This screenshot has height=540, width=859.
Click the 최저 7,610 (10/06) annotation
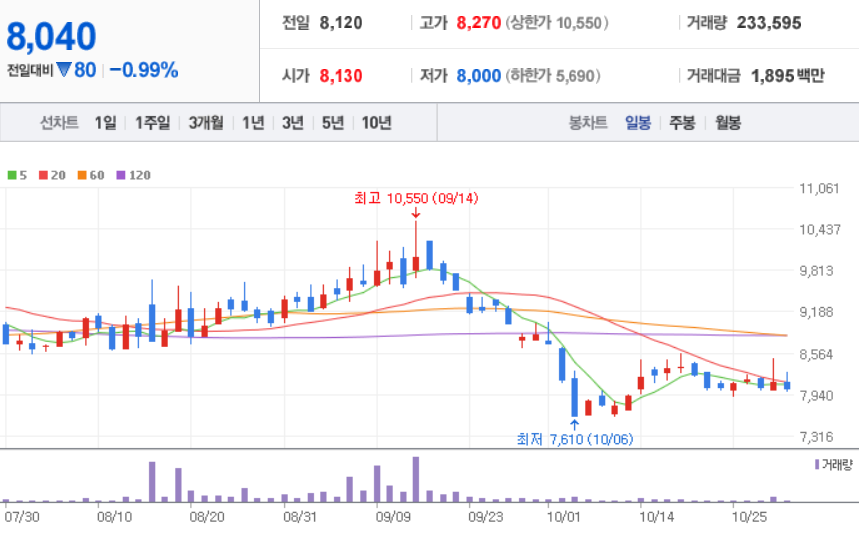click(575, 439)
